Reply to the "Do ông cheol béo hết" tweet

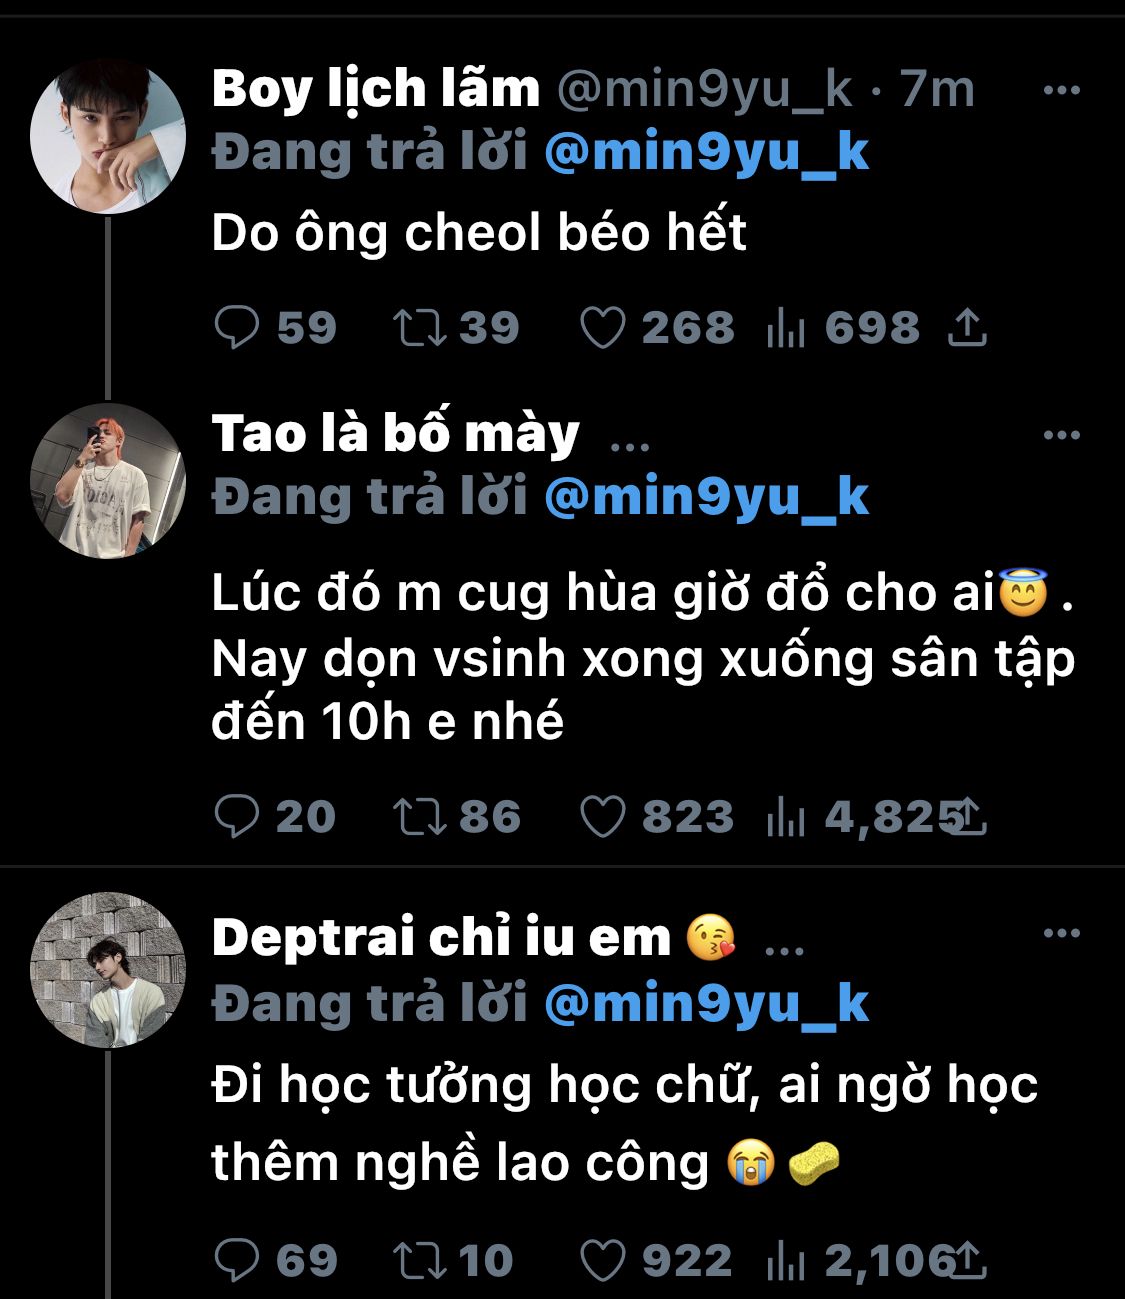pyautogui.click(x=237, y=328)
